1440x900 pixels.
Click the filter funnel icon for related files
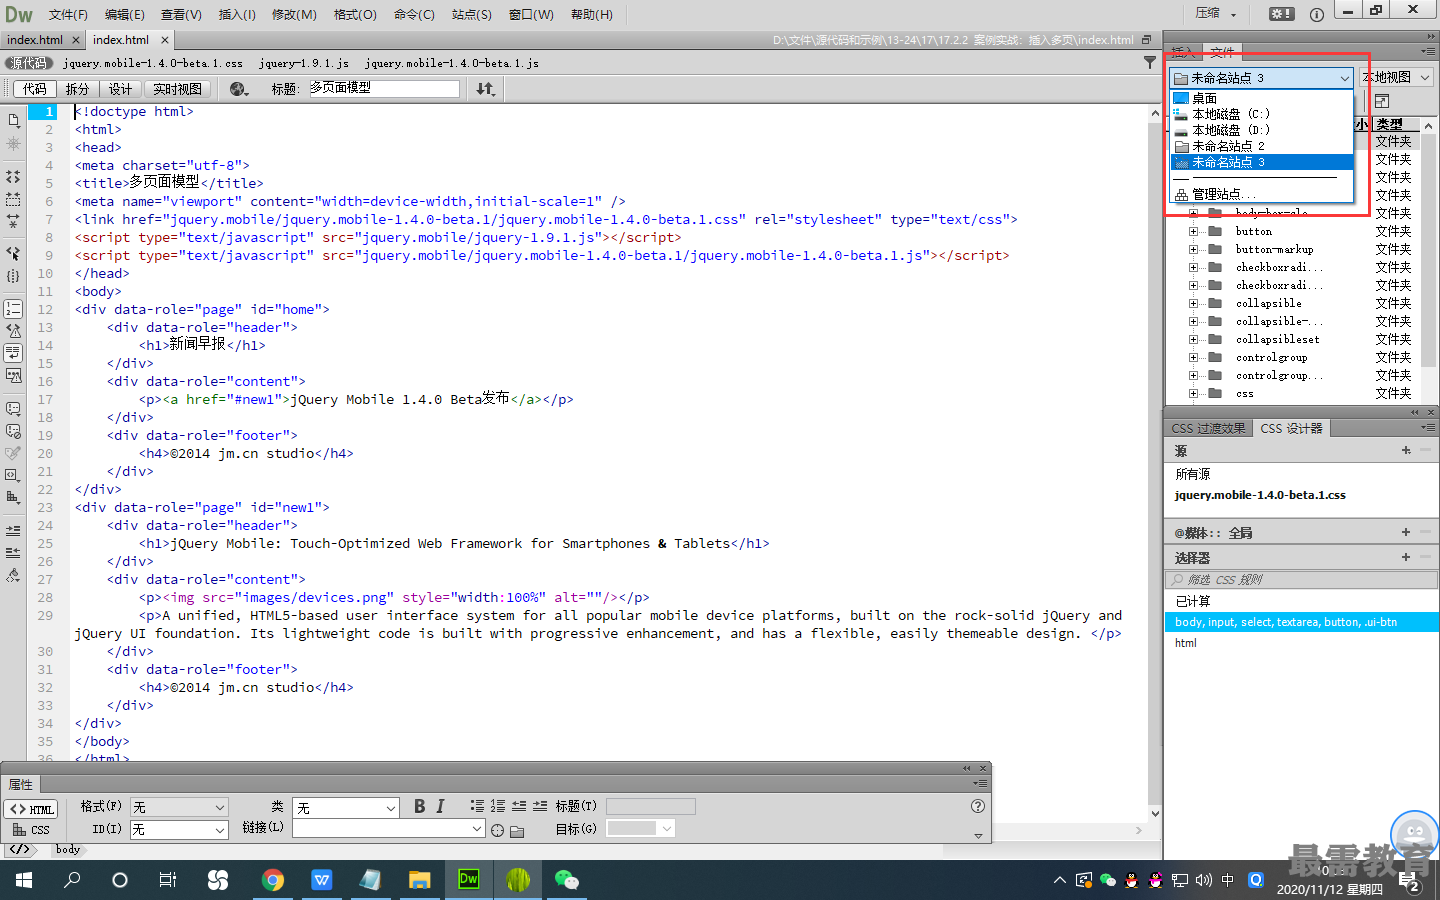tap(1150, 62)
